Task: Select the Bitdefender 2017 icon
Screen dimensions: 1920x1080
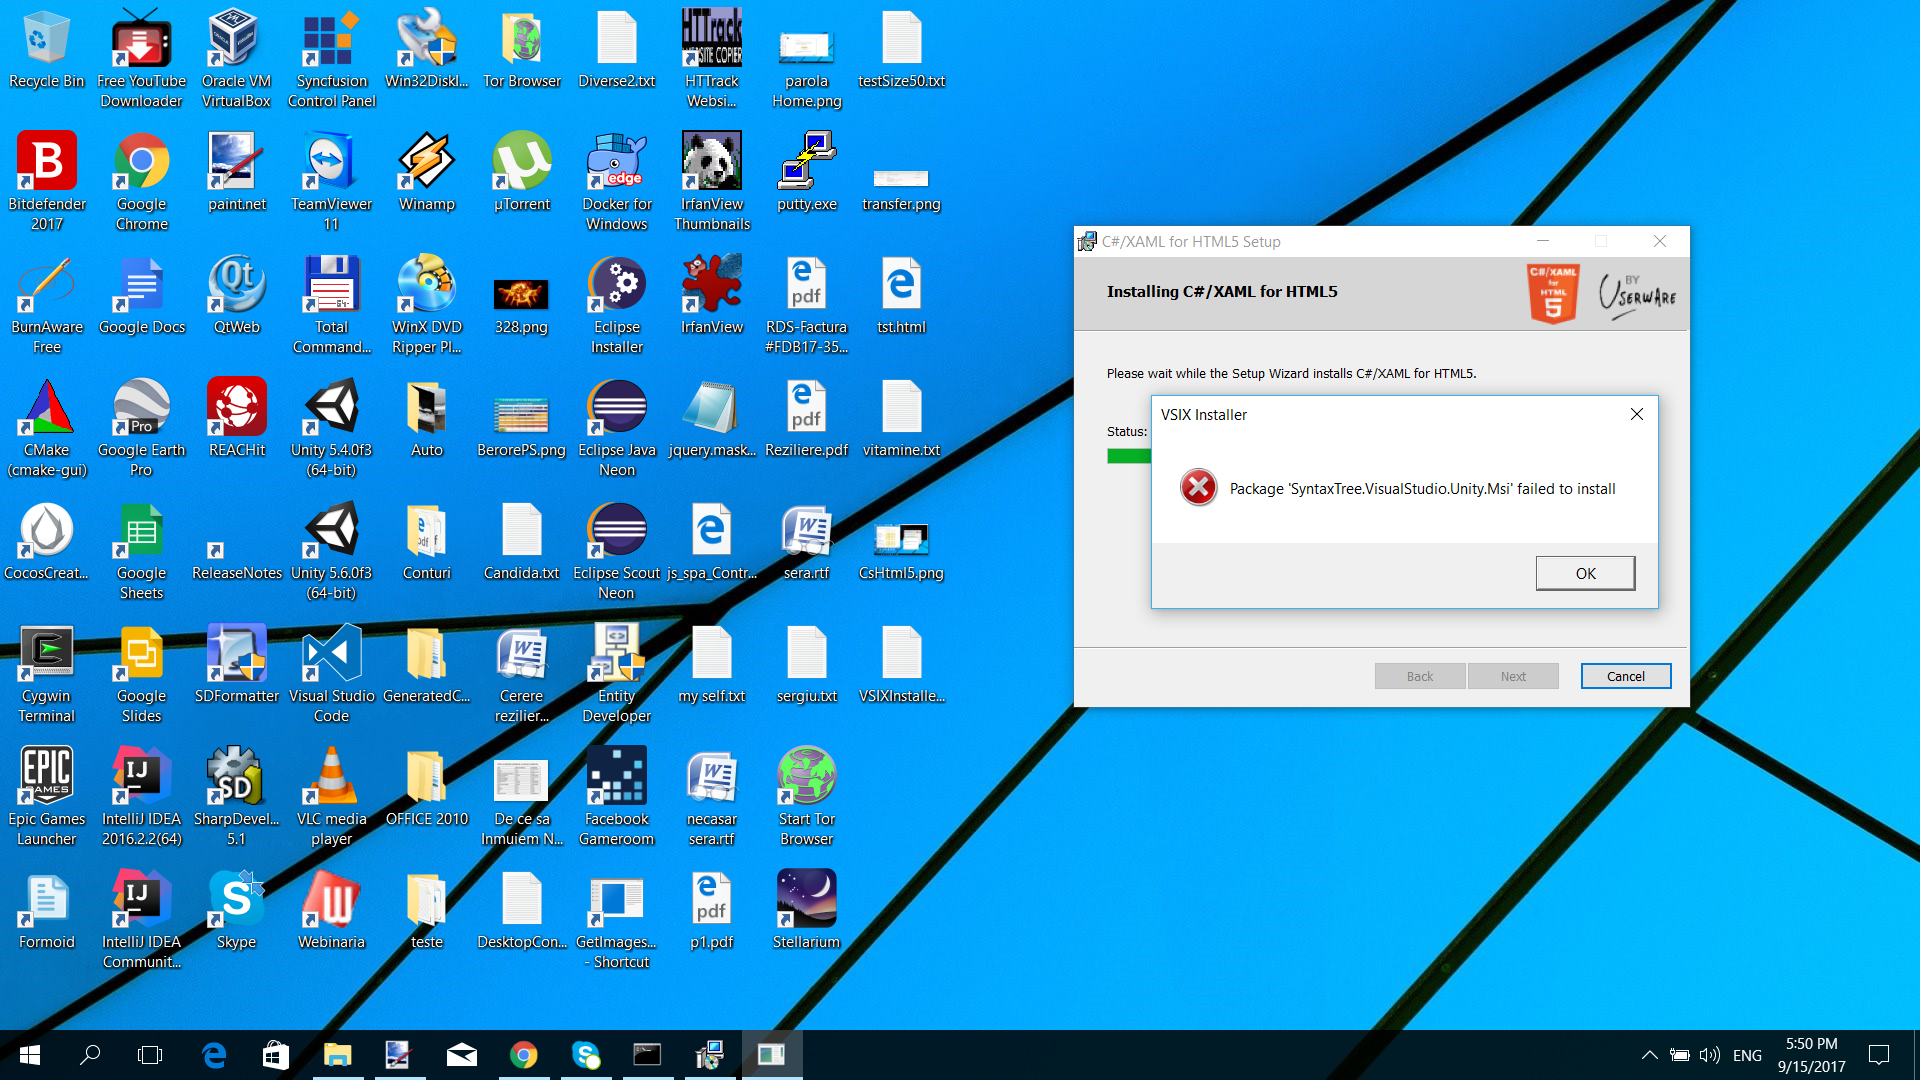Action: click(x=46, y=182)
